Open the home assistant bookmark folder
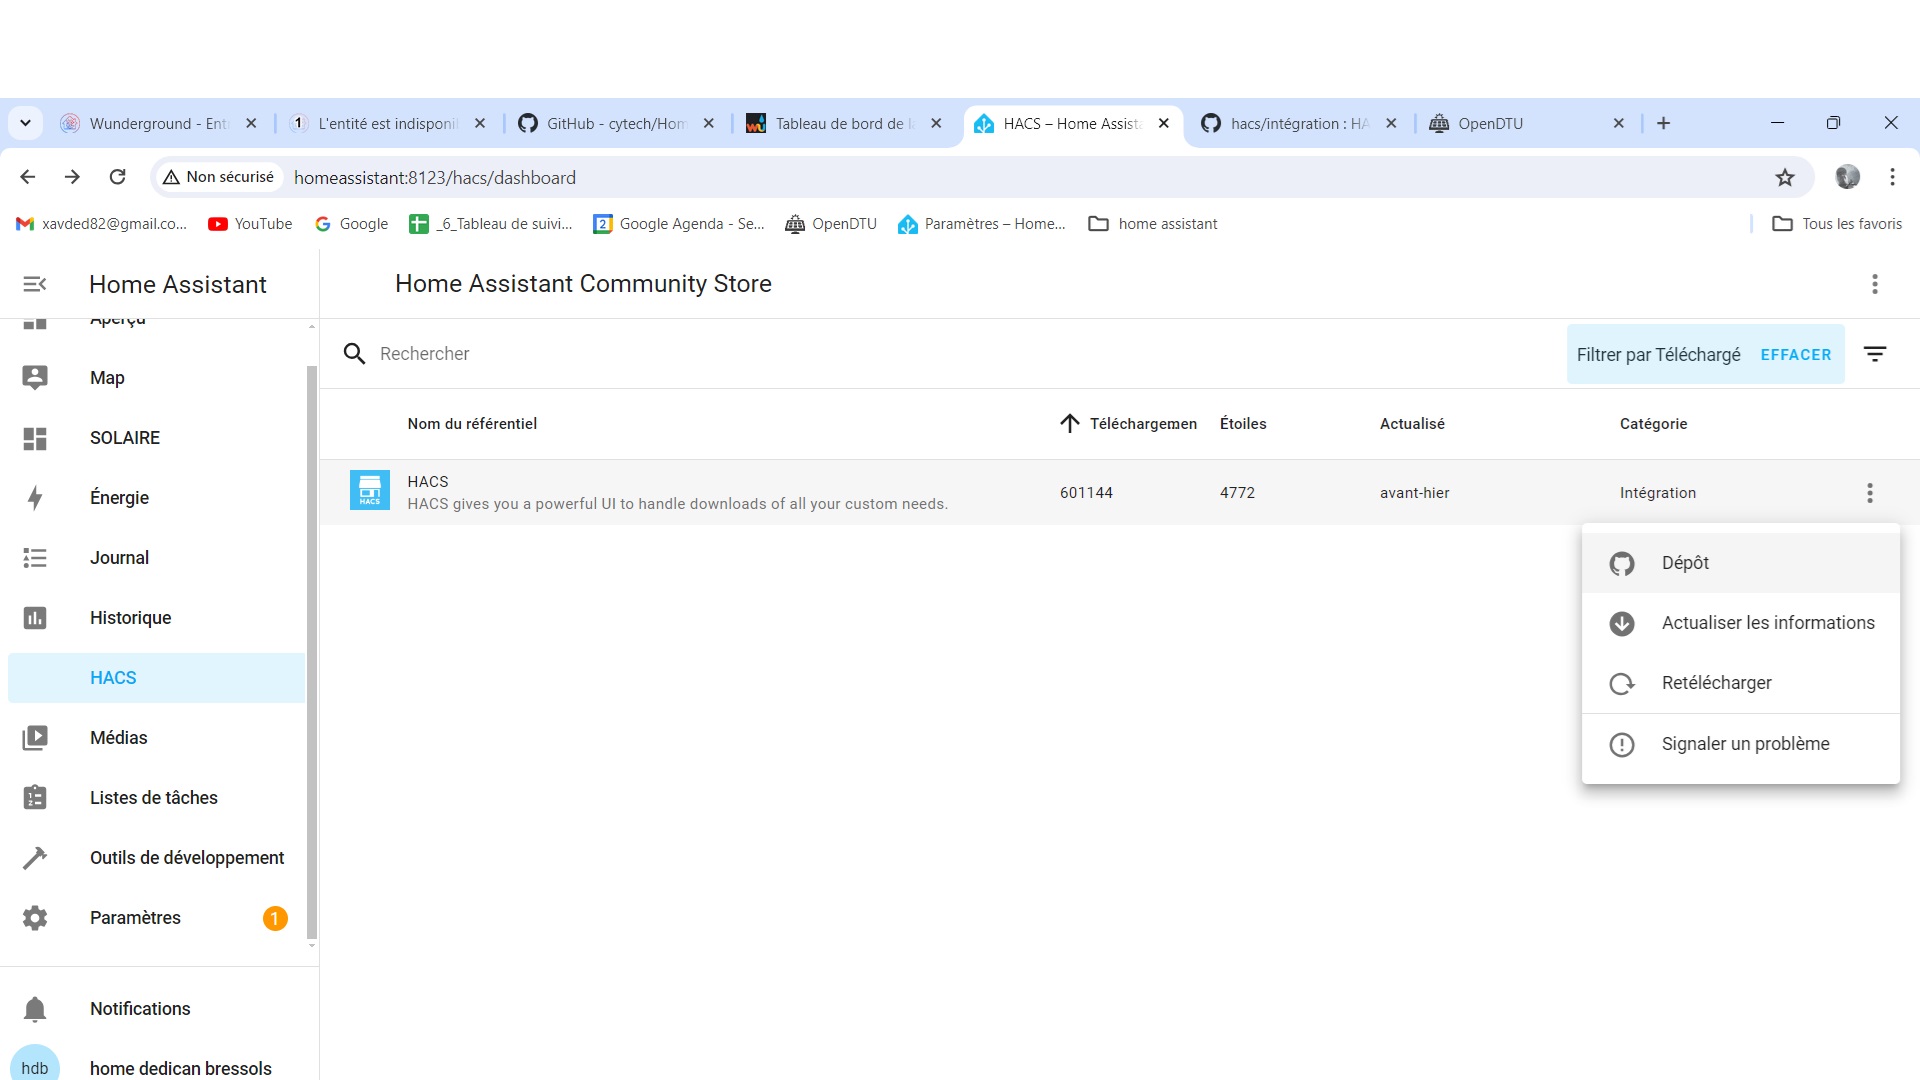The image size is (1920, 1080). [x=1153, y=224]
